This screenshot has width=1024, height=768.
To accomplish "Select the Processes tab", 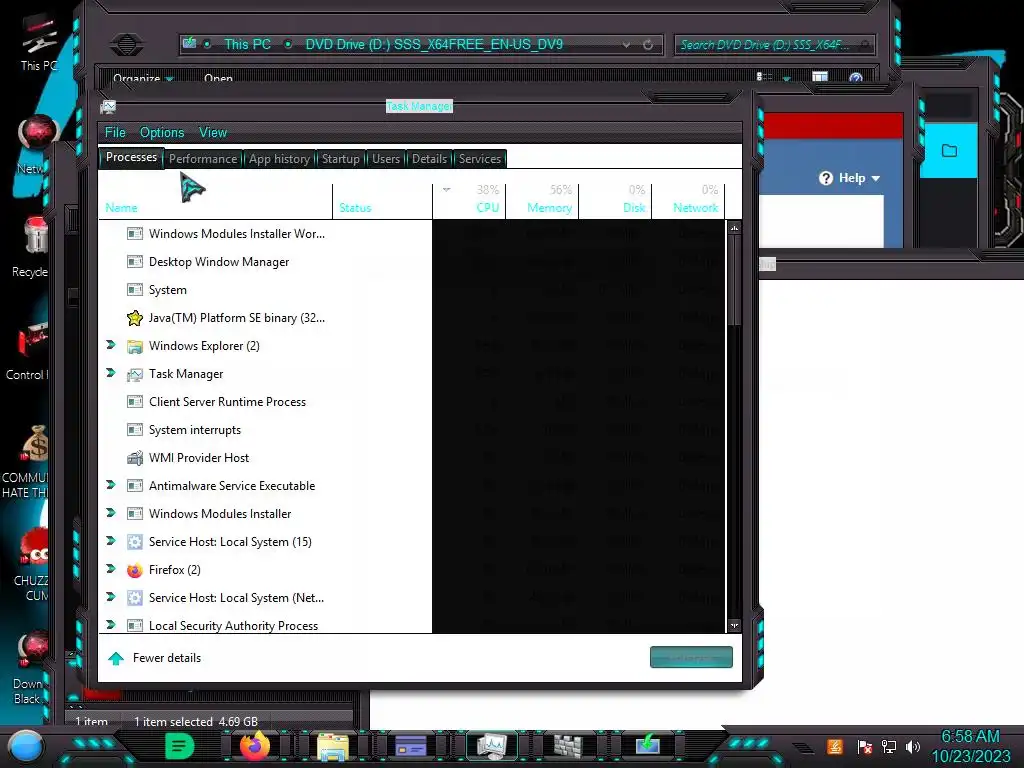I will point(131,157).
